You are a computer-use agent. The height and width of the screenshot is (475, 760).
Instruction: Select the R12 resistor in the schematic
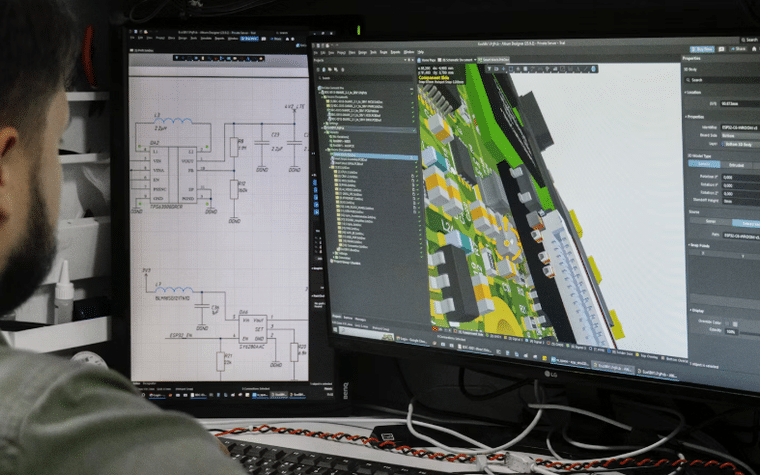[234, 189]
